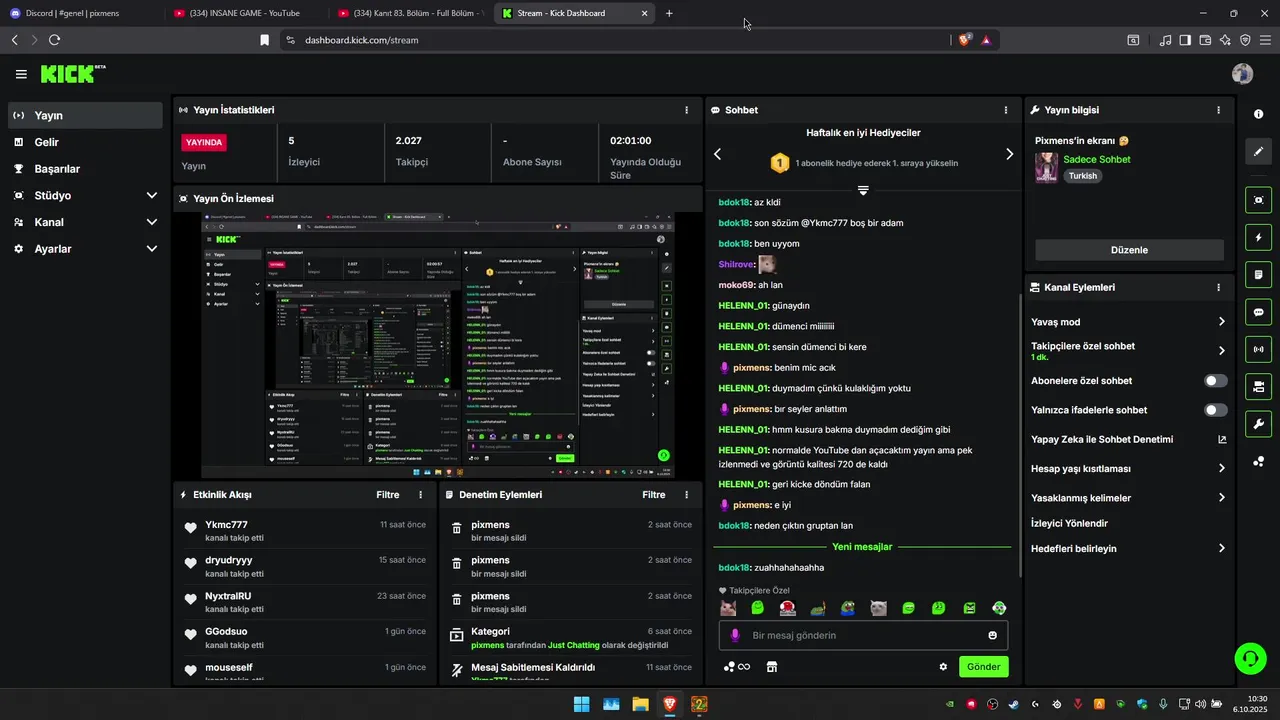Image resolution: width=1280 pixels, height=720 pixels.
Task: Click the pencil edit icon in the right toolbar
Action: pyautogui.click(x=1258, y=151)
